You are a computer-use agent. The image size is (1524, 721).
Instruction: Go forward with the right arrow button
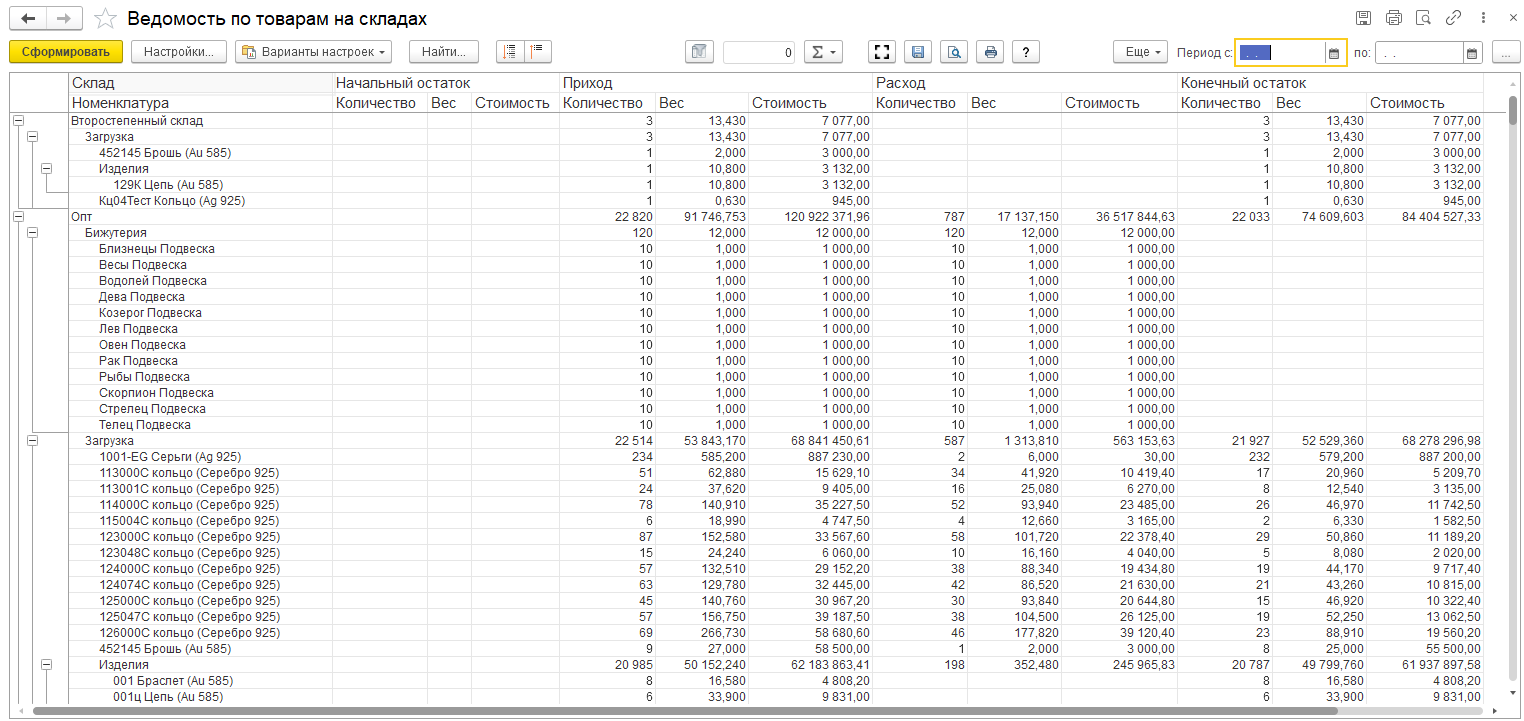pos(63,19)
